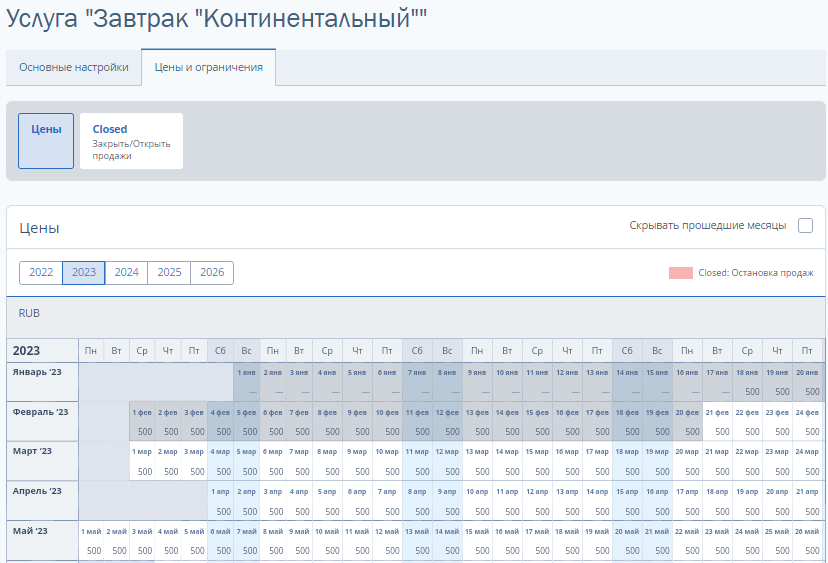Open Closed Закрыть/Открыть продажи option

tap(131, 141)
